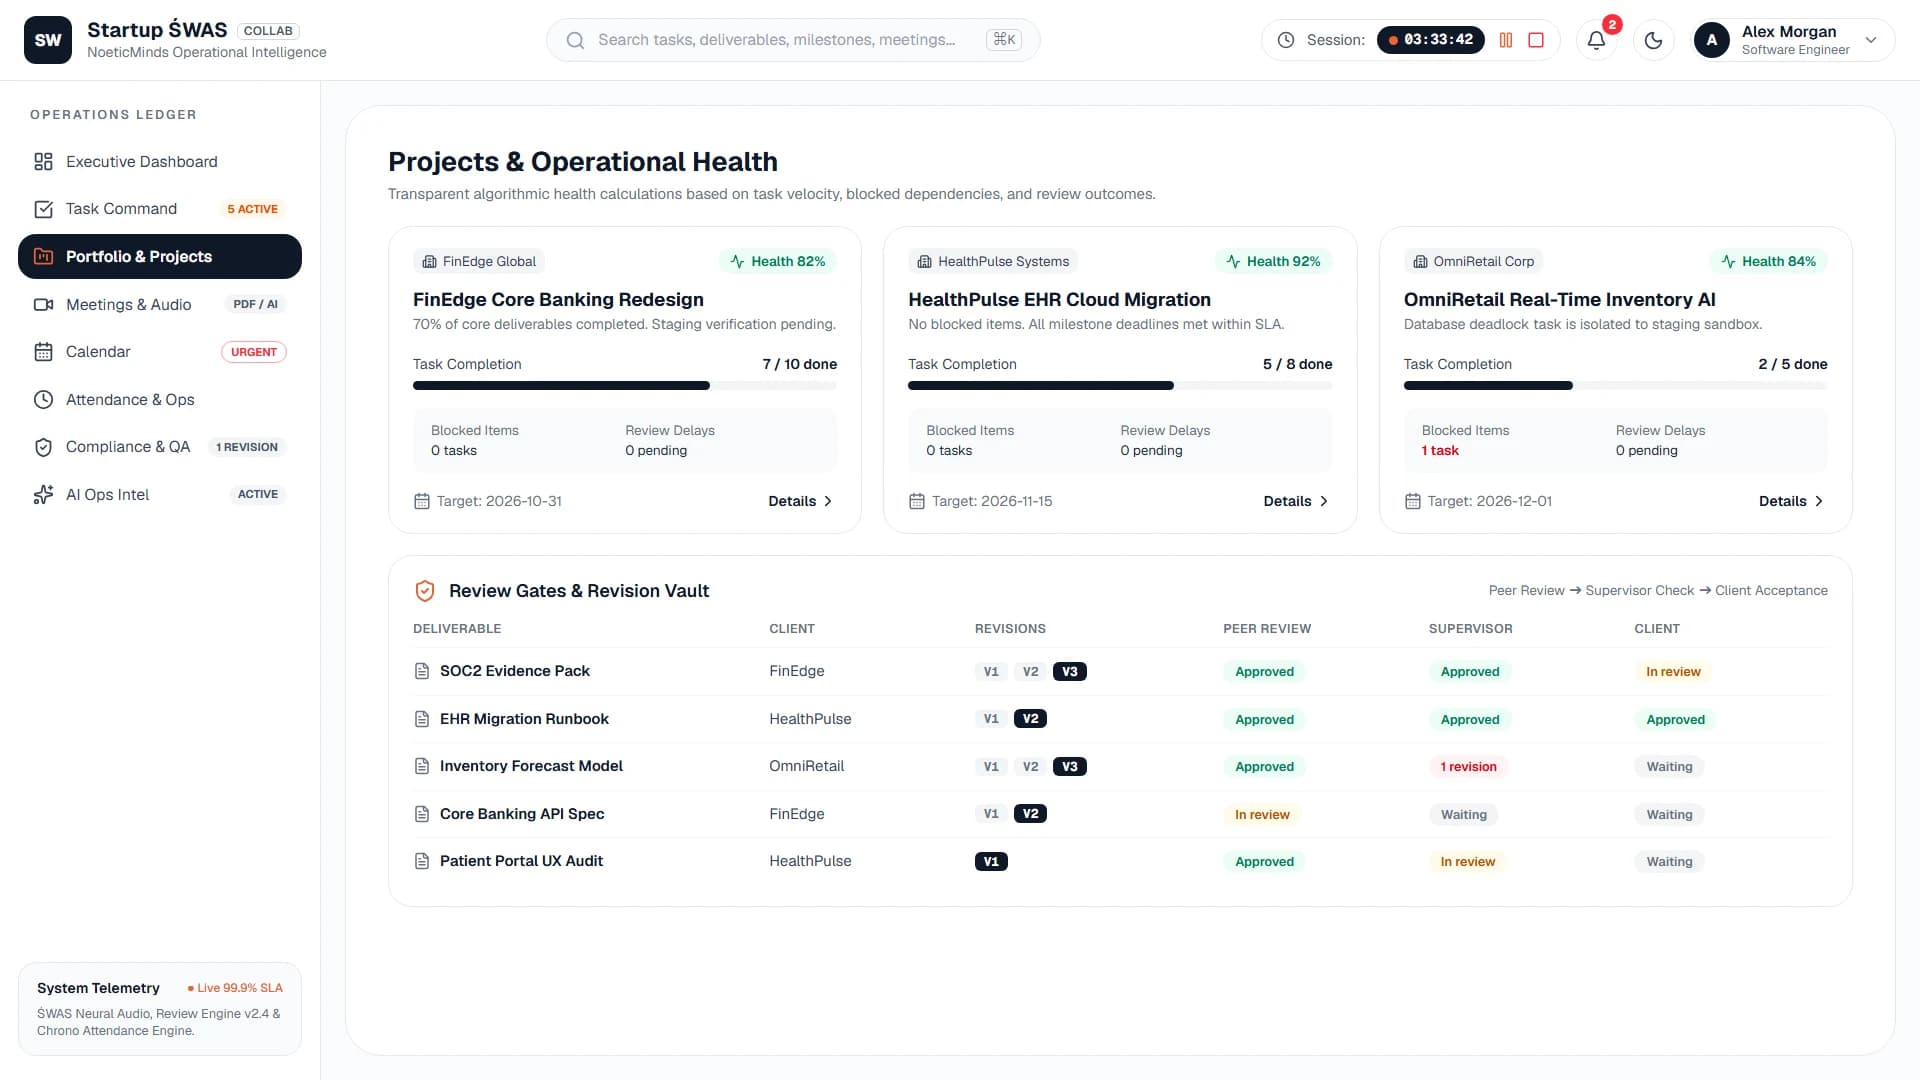Click document icon for Inventory Forecast Model

422,766
